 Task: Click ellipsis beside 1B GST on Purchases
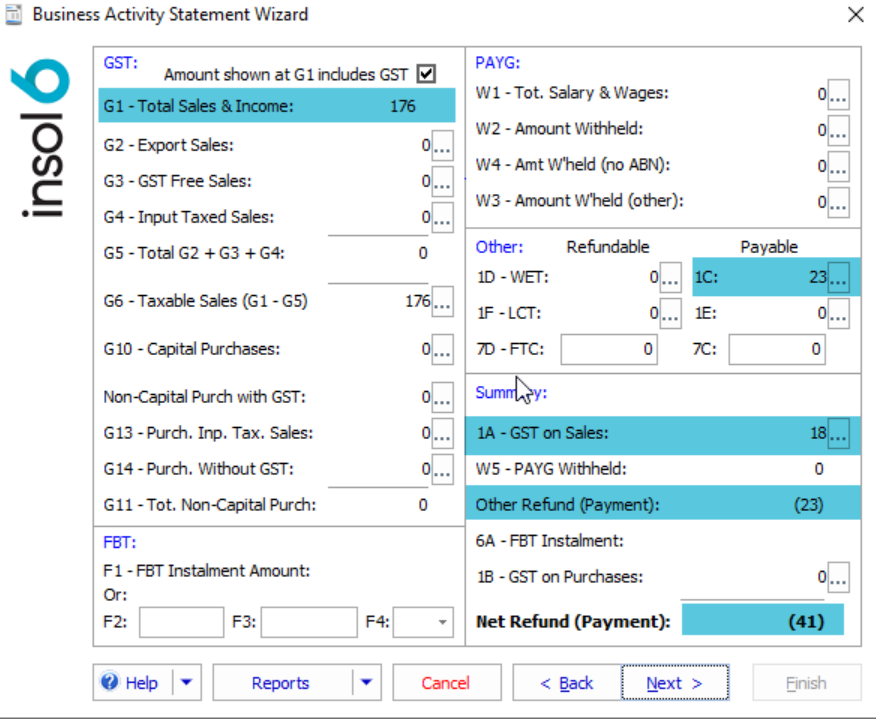click(x=838, y=577)
